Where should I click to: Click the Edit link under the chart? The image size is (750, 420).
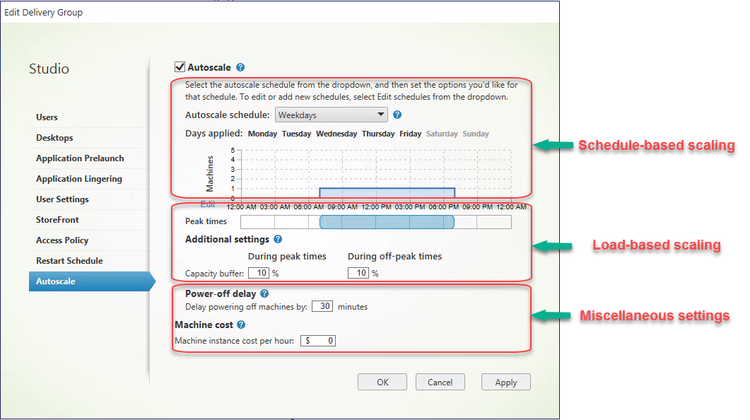point(208,204)
